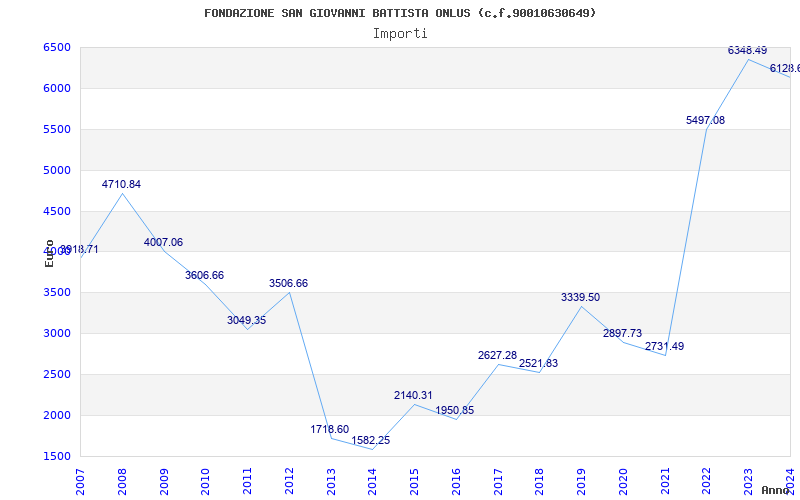This screenshot has width=800, height=500.
Task: Click the 2007 year label on x-axis
Action: (x=81, y=479)
